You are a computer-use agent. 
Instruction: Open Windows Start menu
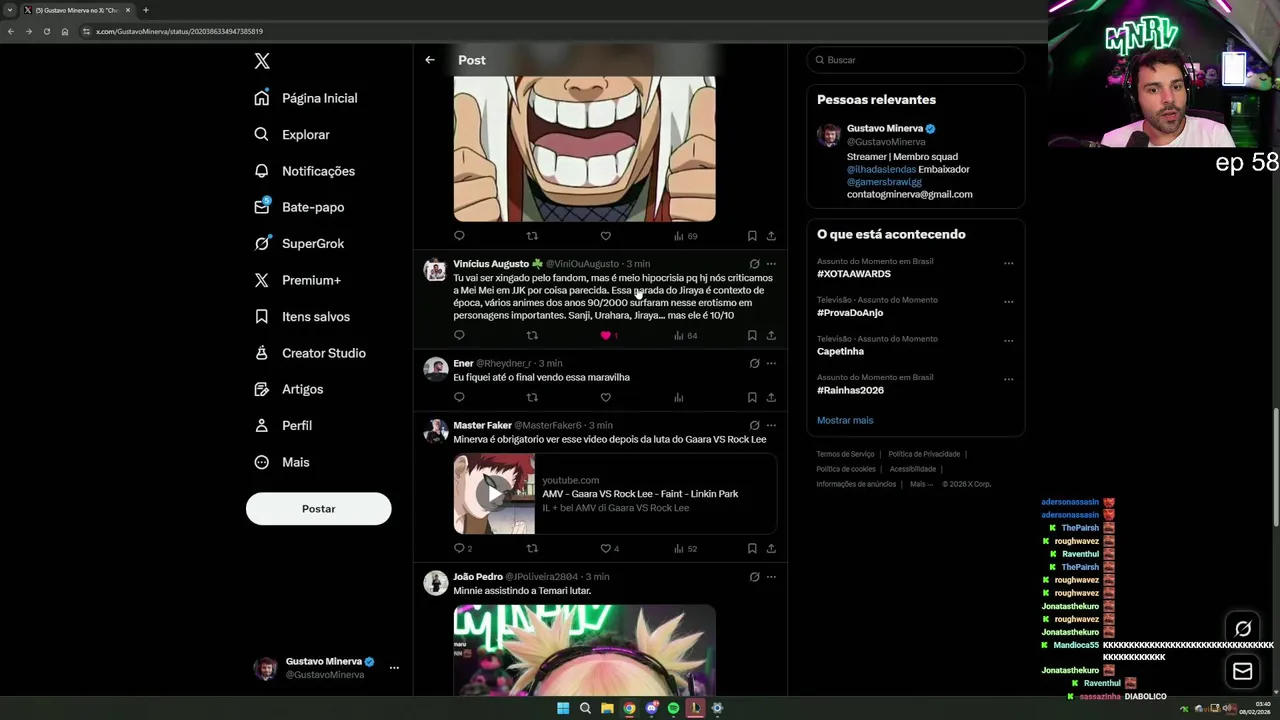(x=563, y=708)
